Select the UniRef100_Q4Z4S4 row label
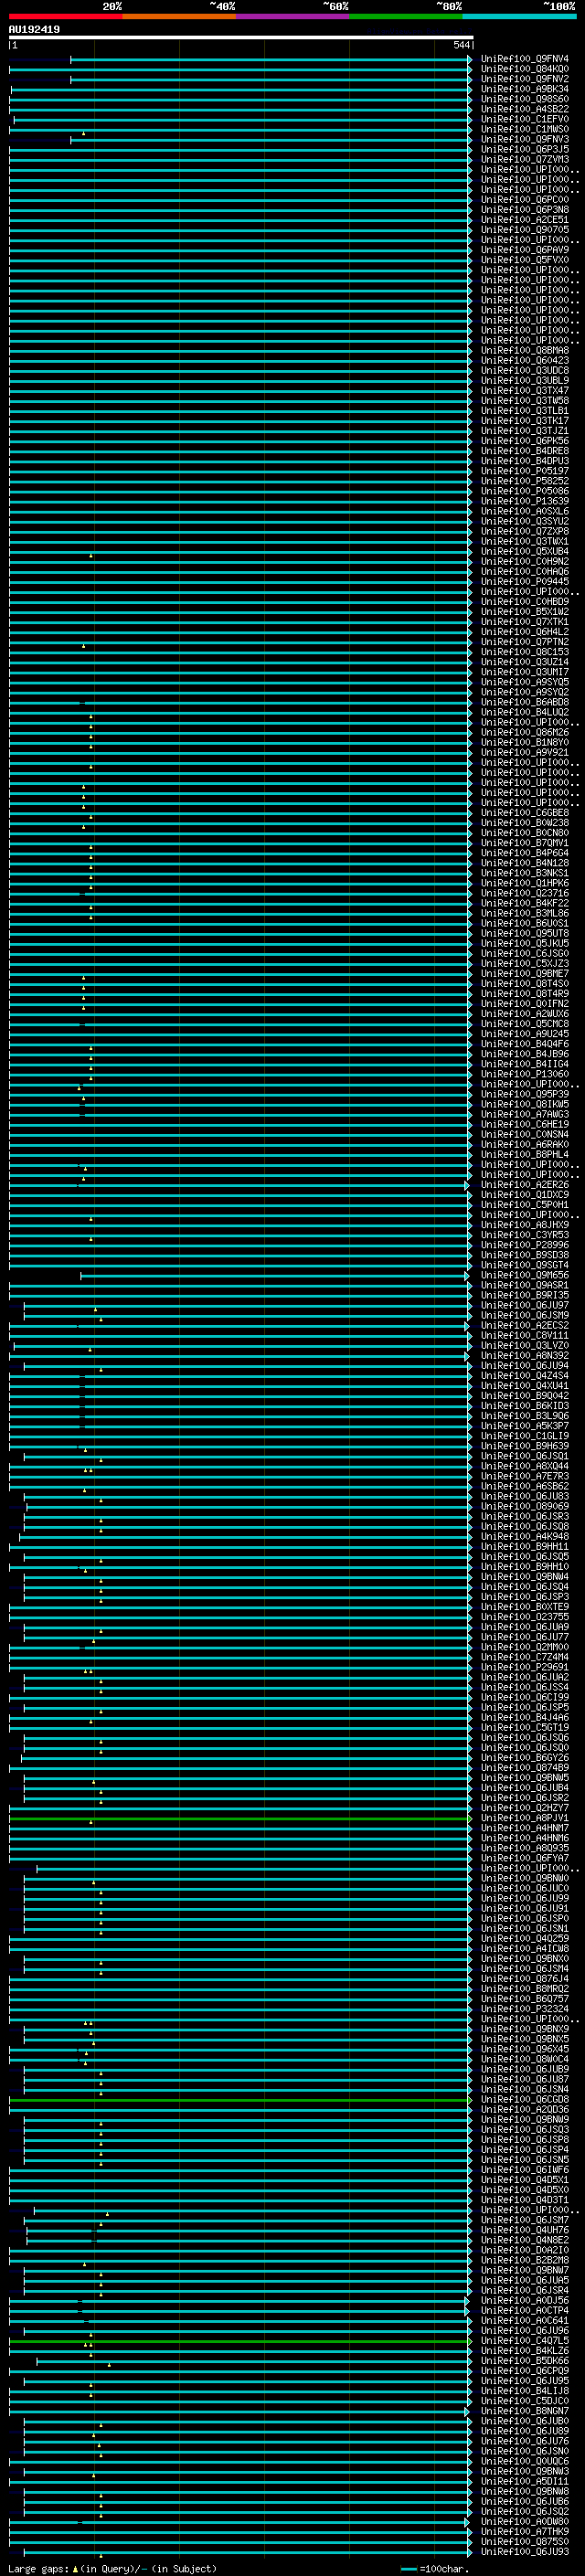The height and width of the screenshot is (2576, 585). coord(525,1376)
